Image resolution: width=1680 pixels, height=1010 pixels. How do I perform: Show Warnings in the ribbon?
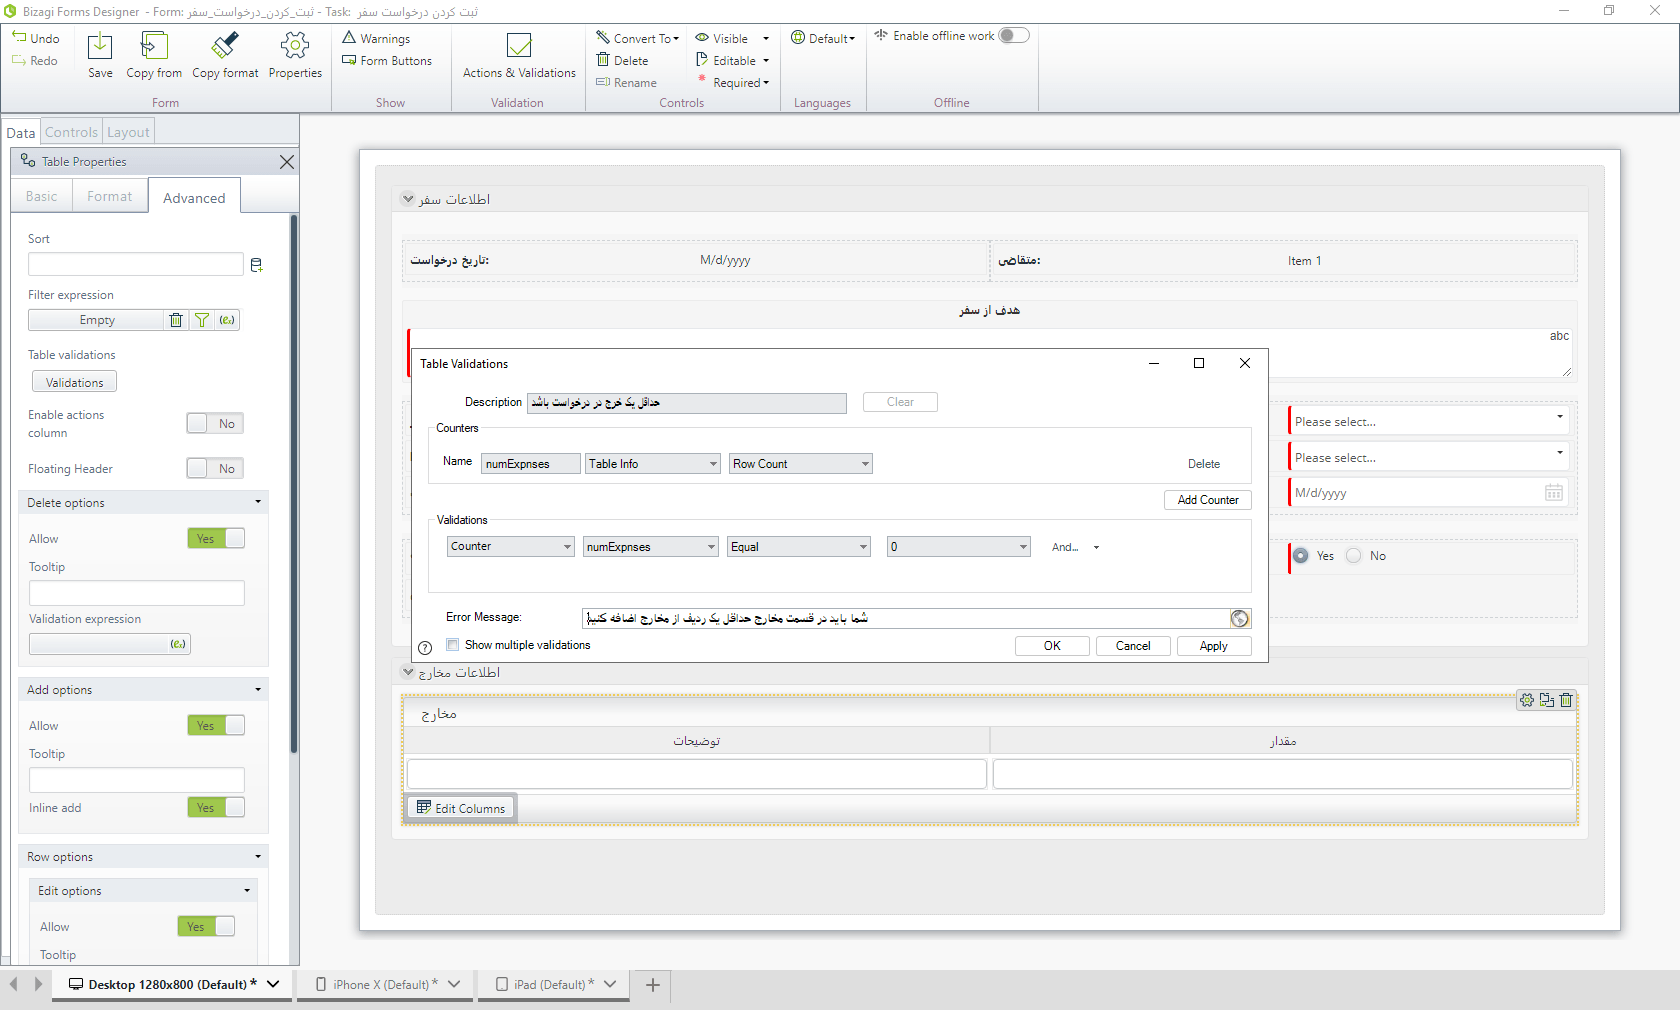point(376,38)
